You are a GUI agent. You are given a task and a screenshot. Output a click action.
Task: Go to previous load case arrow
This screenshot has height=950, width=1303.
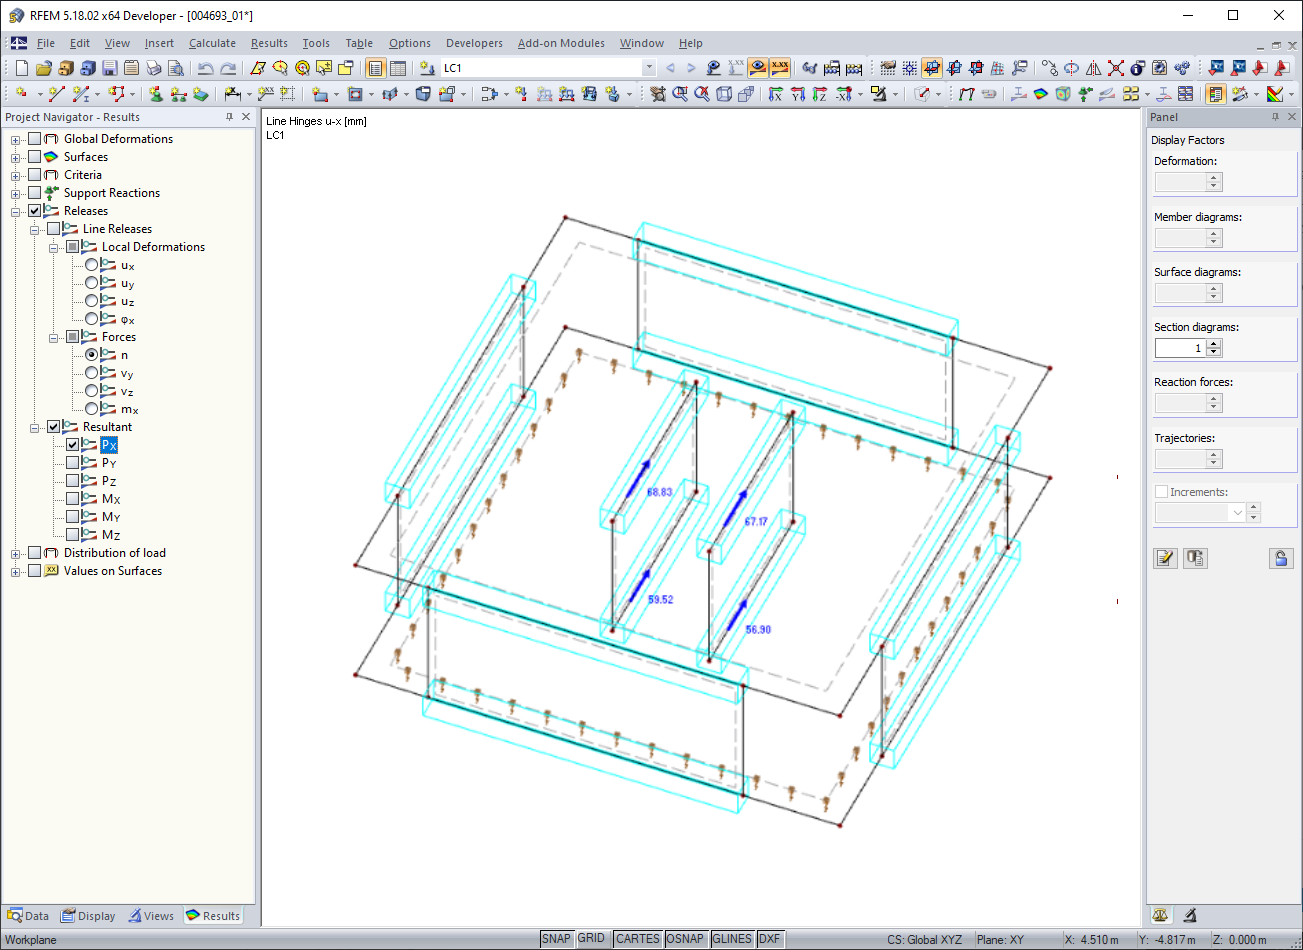[670, 68]
